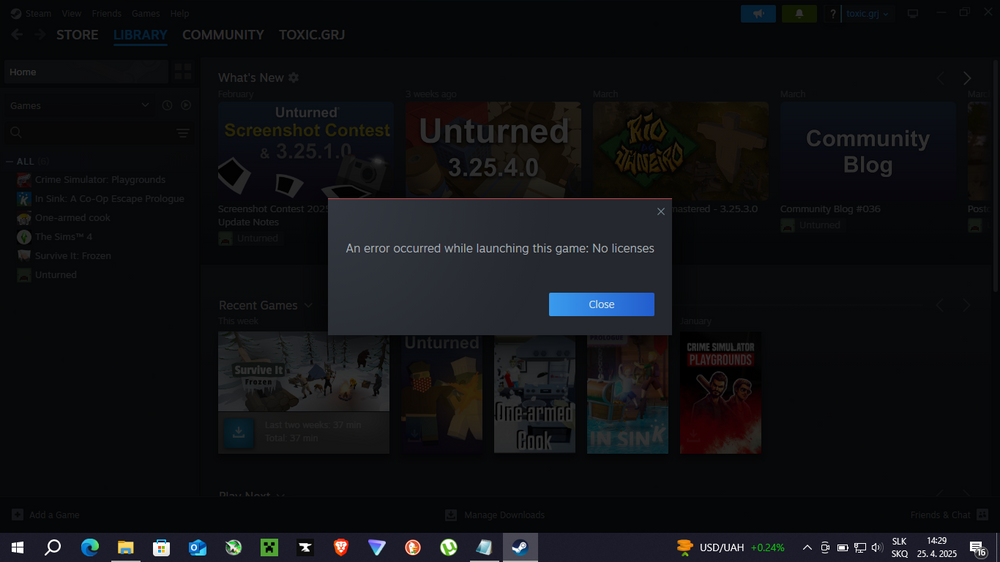
Task: Click Add a Game button
Action: coord(46,515)
